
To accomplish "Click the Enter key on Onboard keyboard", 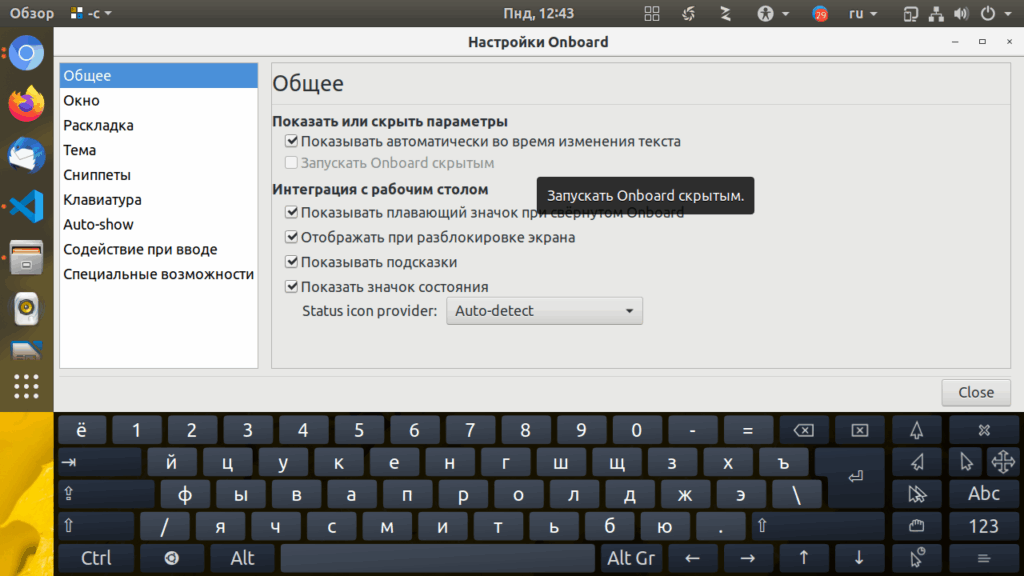I will pyautogui.click(x=856, y=477).
